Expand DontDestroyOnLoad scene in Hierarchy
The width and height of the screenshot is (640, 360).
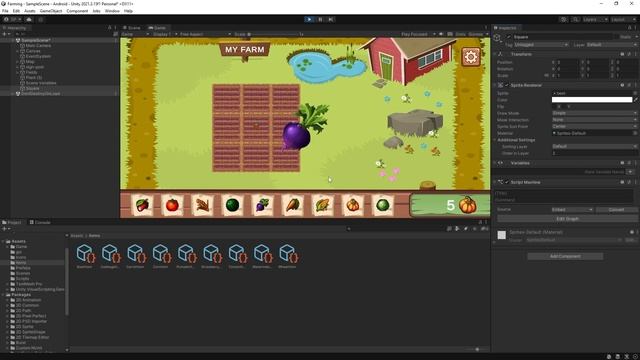[x=13, y=93]
